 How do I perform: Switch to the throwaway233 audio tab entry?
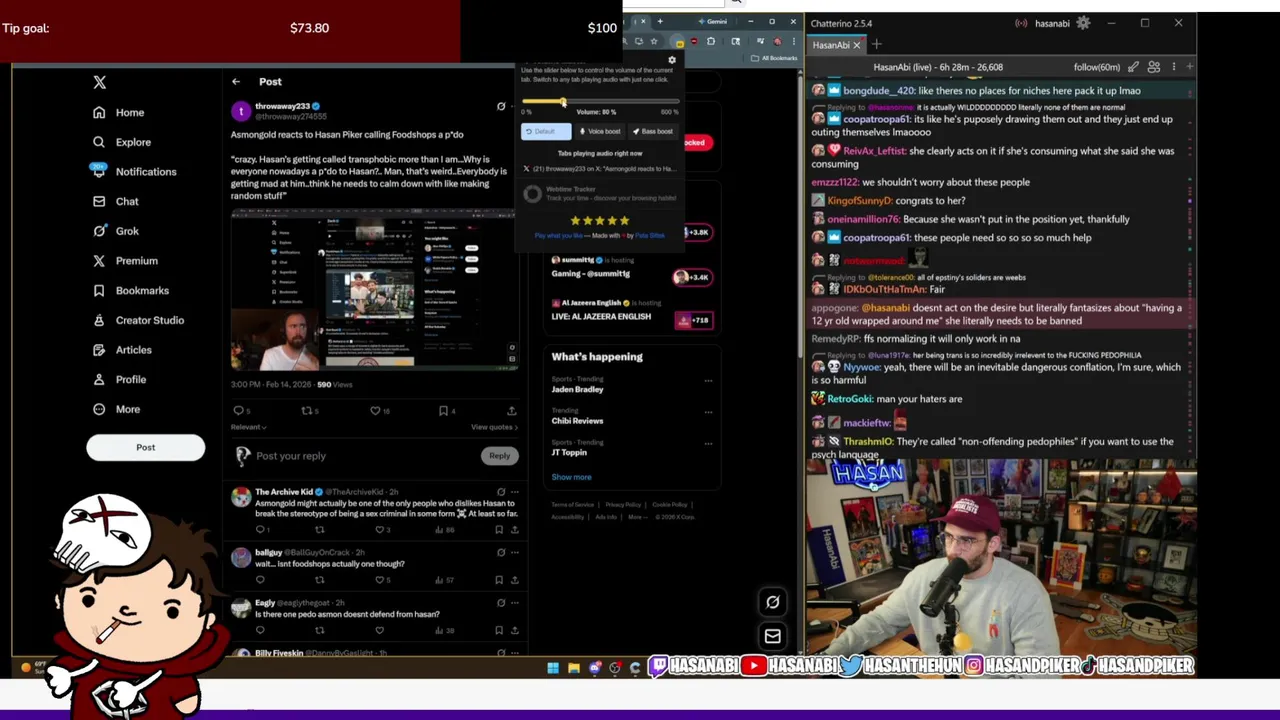(x=600, y=169)
